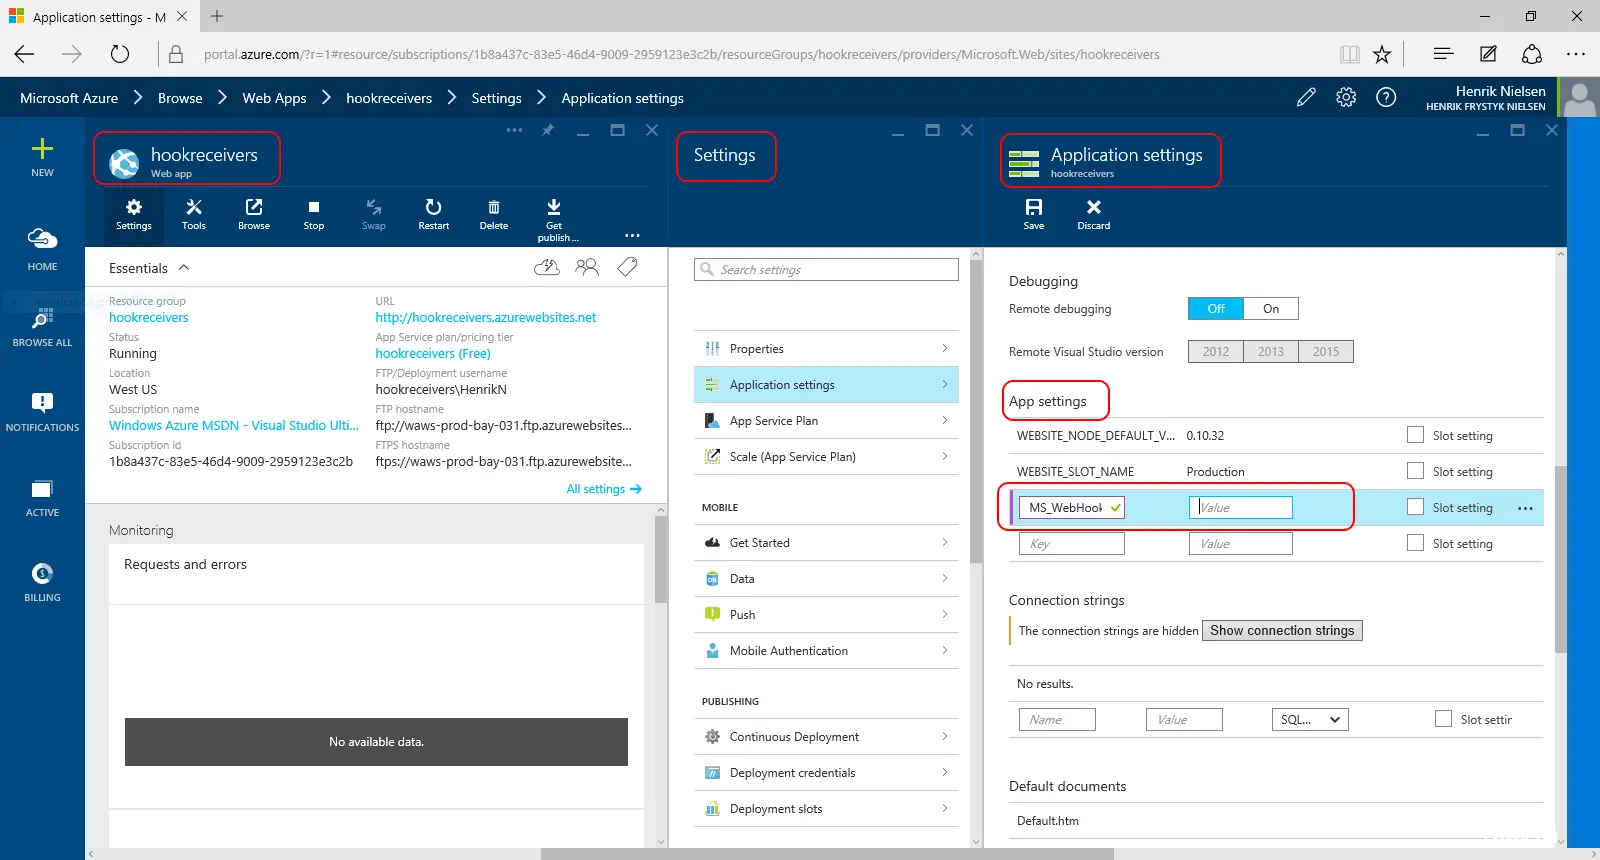Check Slot setting for the empty Key row
Viewport: 1600px width, 860px height.
click(x=1415, y=543)
